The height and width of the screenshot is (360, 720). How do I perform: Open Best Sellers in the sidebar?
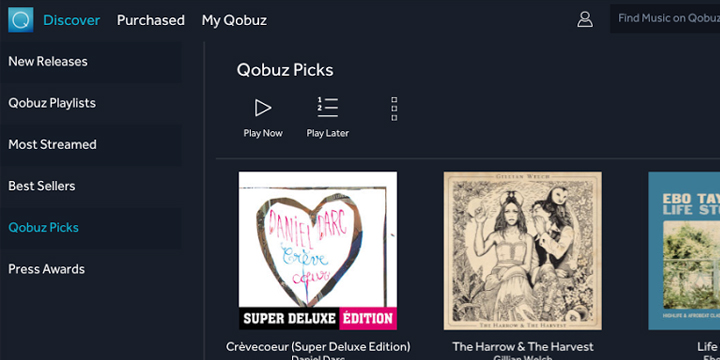click(x=90, y=186)
